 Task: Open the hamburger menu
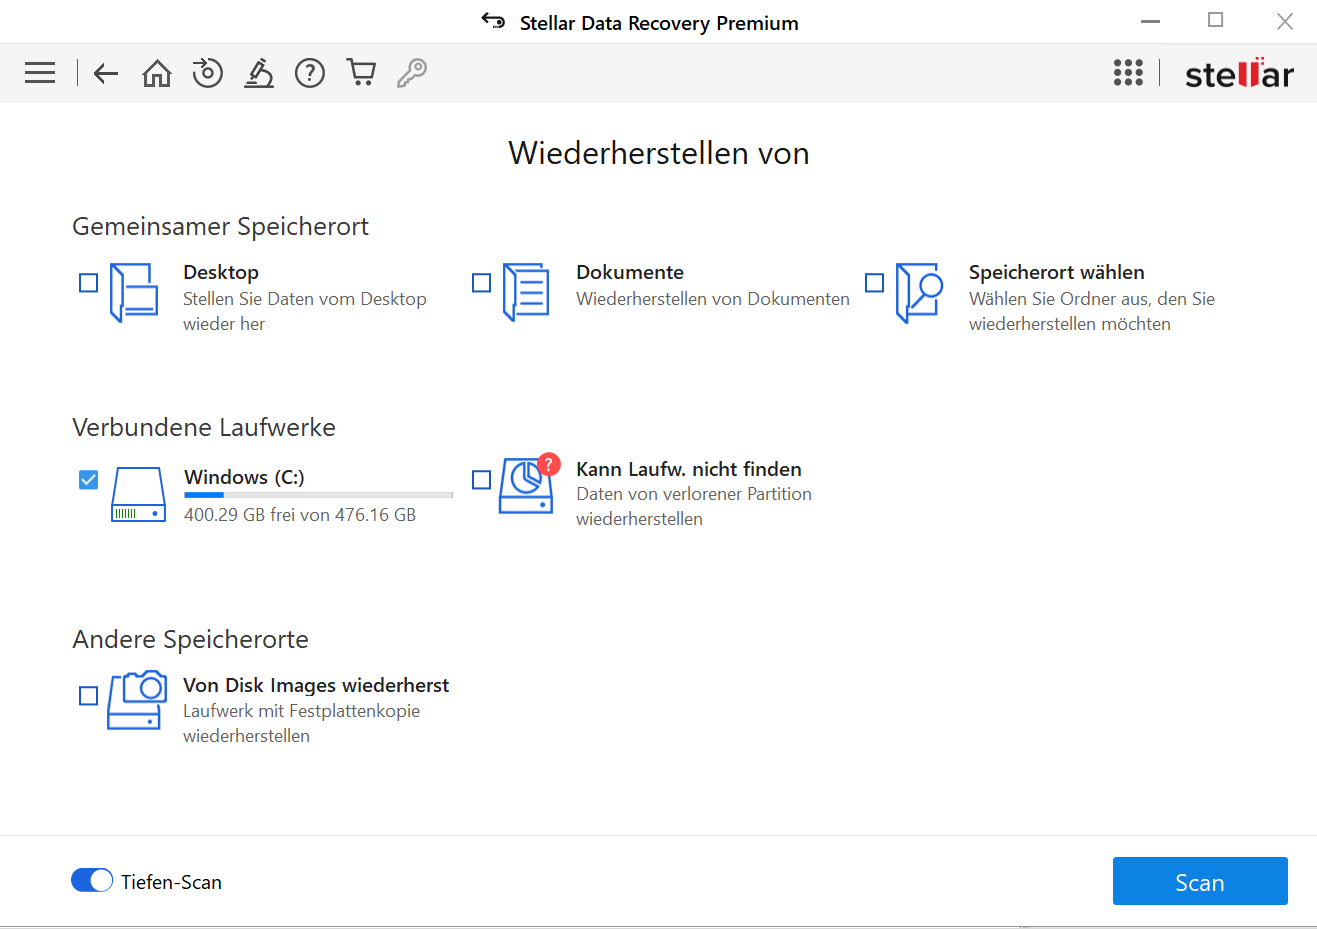(x=40, y=73)
